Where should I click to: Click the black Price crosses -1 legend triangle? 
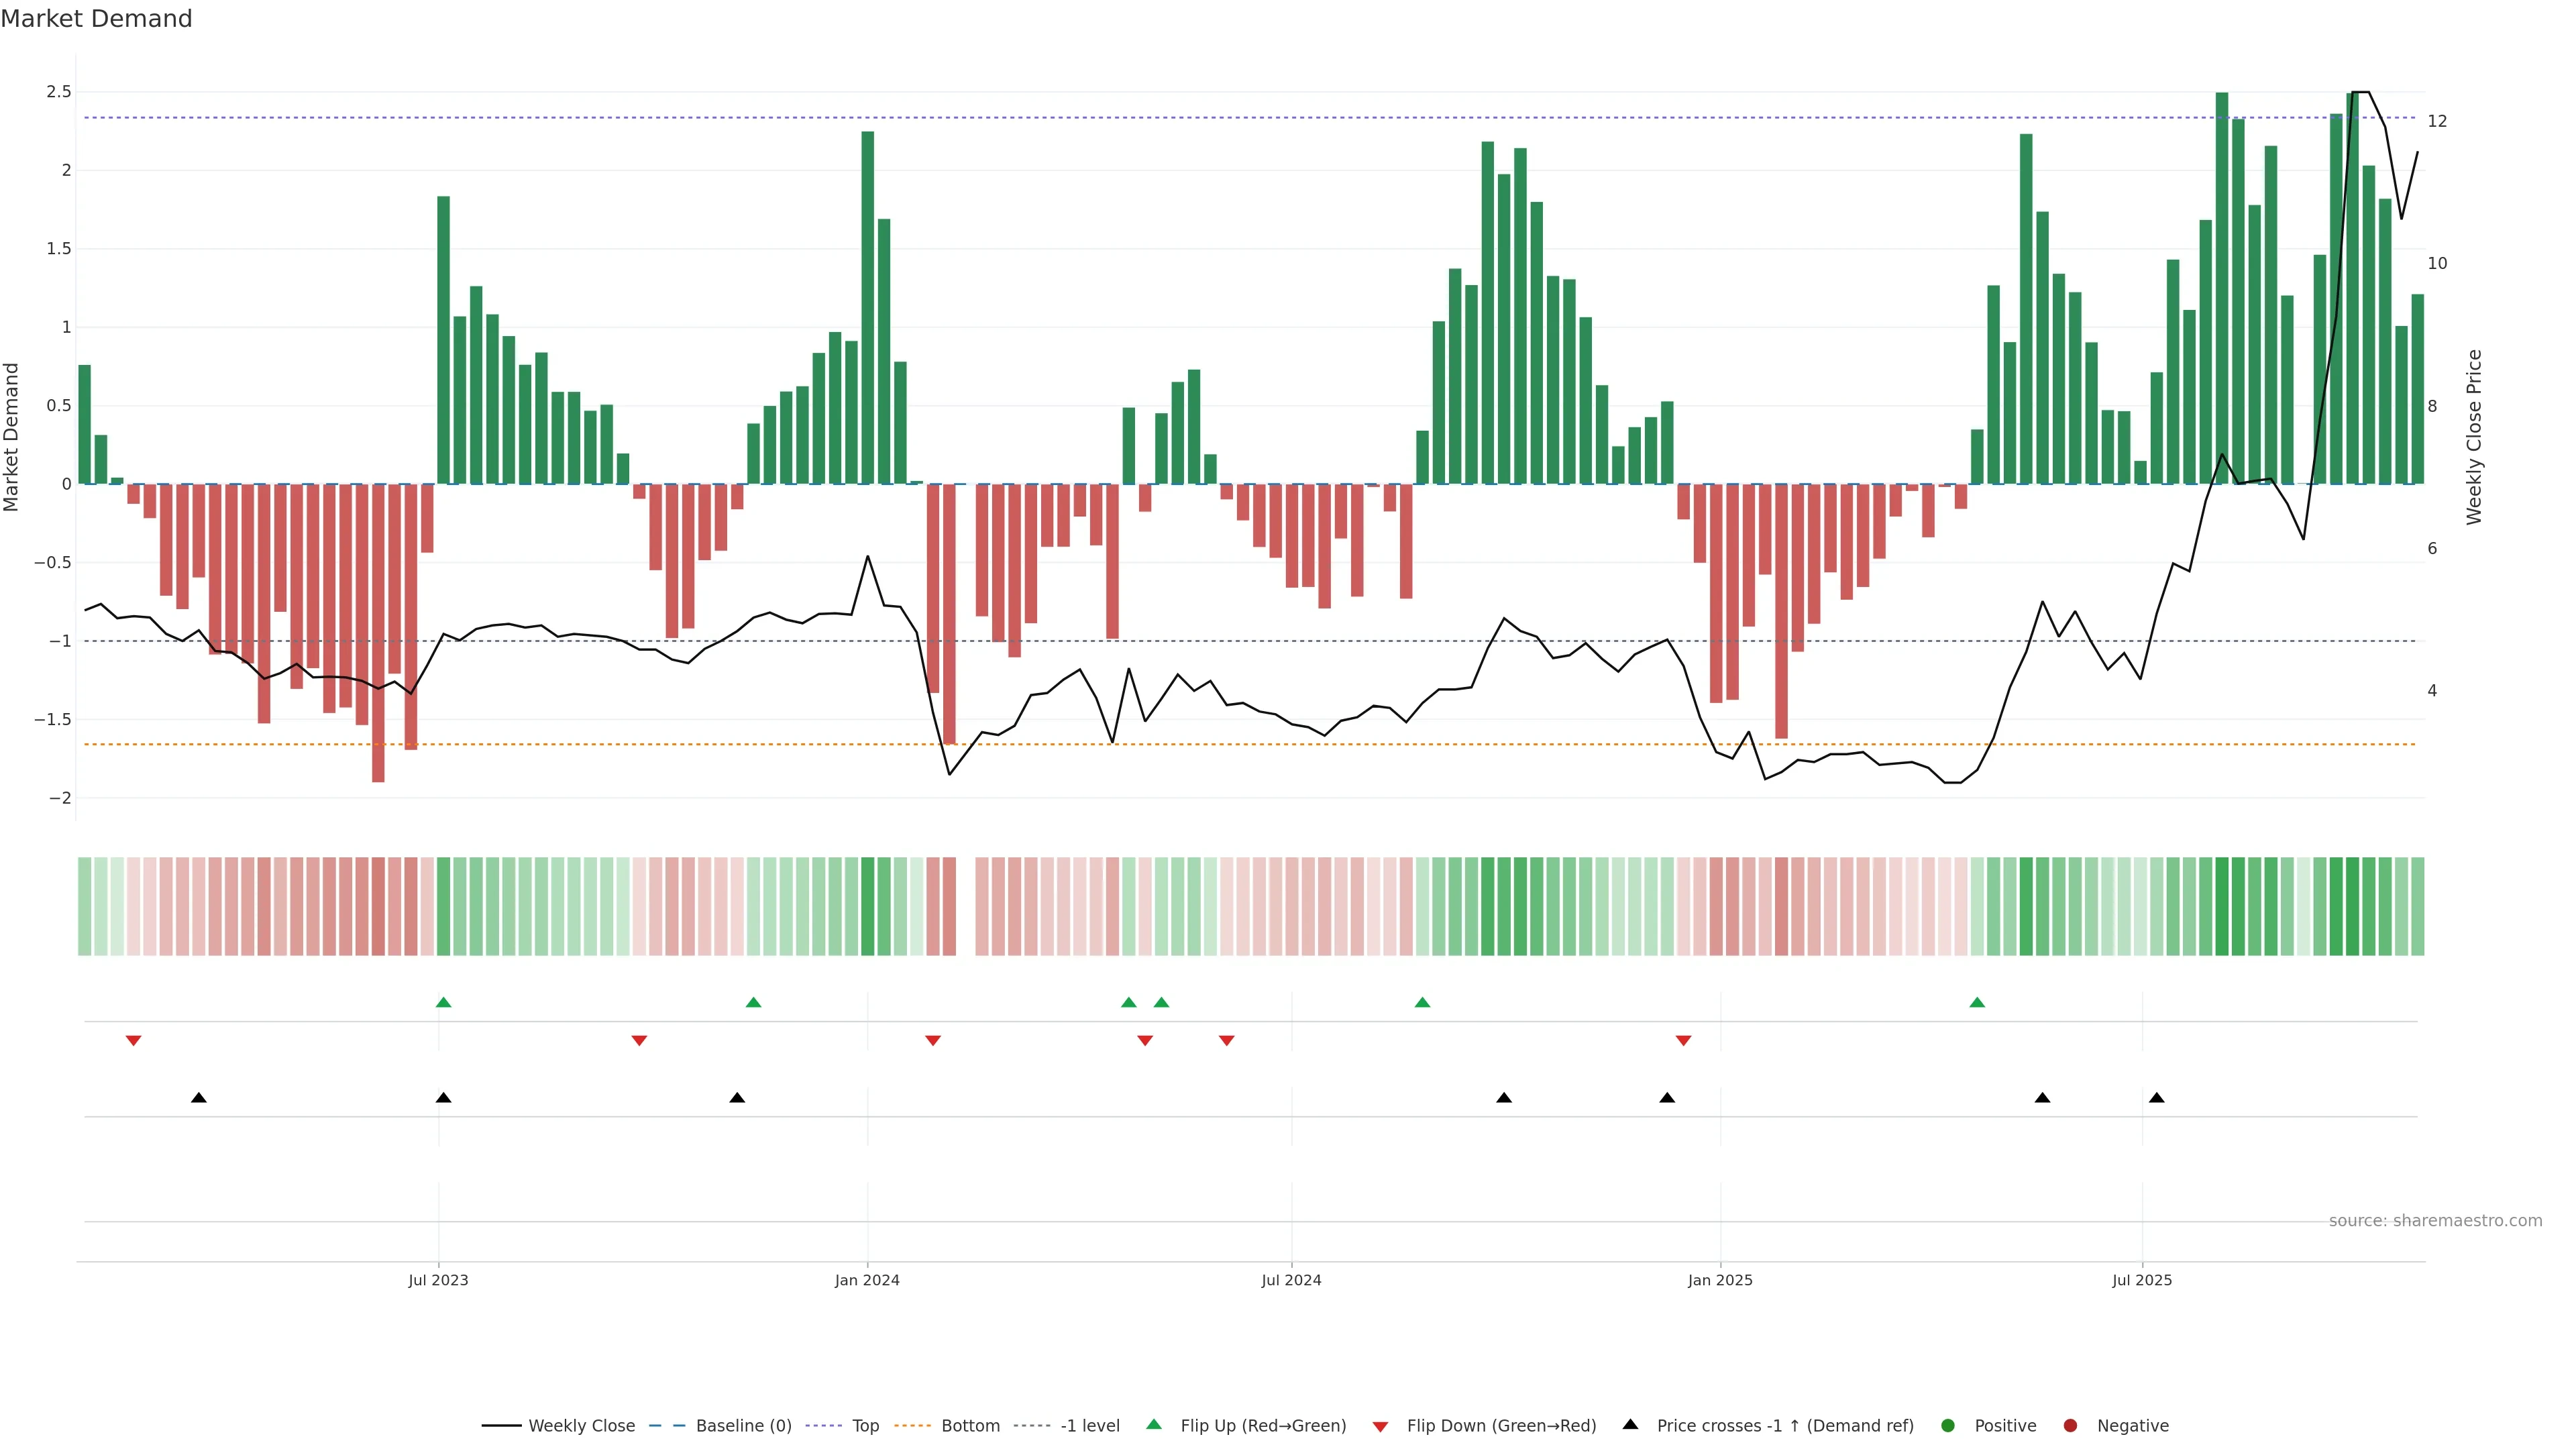[1630, 1424]
